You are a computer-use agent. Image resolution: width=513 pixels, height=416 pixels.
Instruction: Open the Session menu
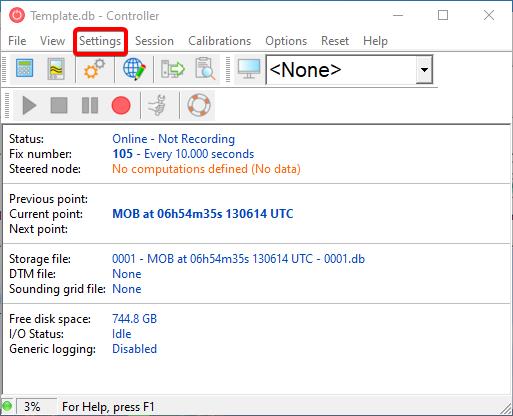[154, 41]
